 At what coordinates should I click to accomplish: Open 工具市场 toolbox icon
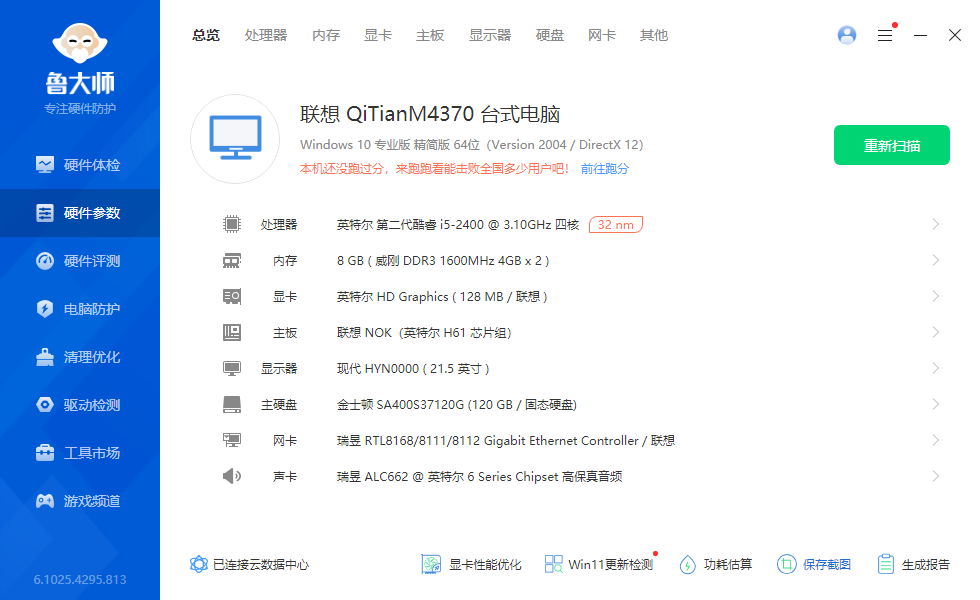click(45, 453)
